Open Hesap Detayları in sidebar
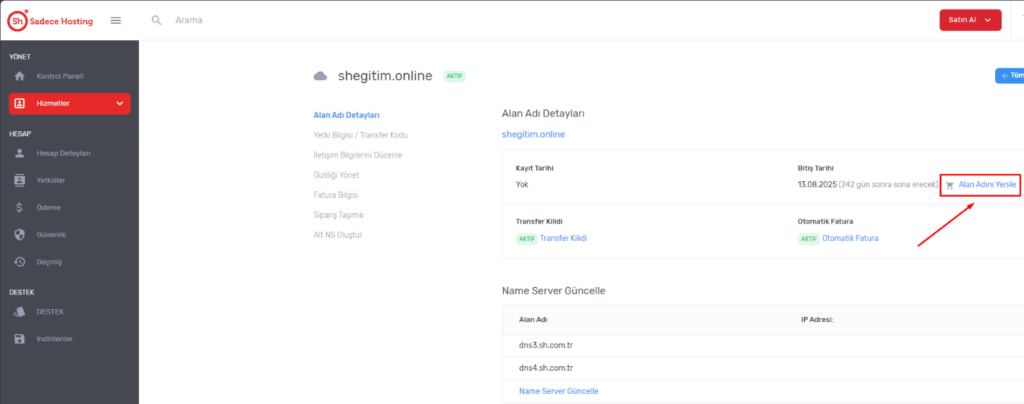Screen dimensions: 1024x404 63,153
